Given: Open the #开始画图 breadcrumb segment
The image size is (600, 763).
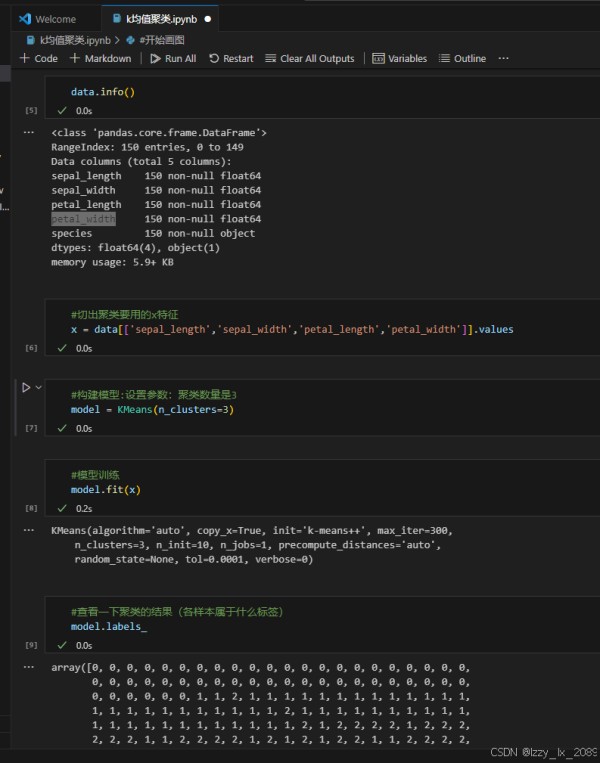Looking at the screenshot, I should coord(161,40).
